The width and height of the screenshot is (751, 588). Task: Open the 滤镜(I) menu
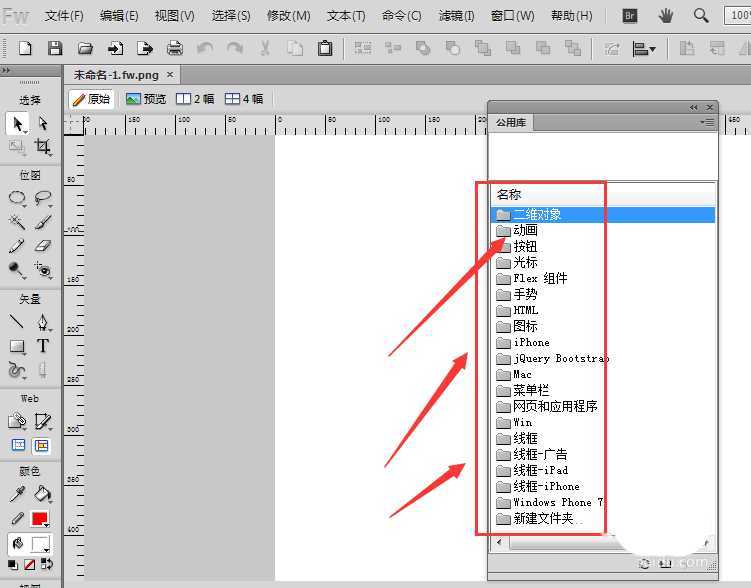pos(457,16)
